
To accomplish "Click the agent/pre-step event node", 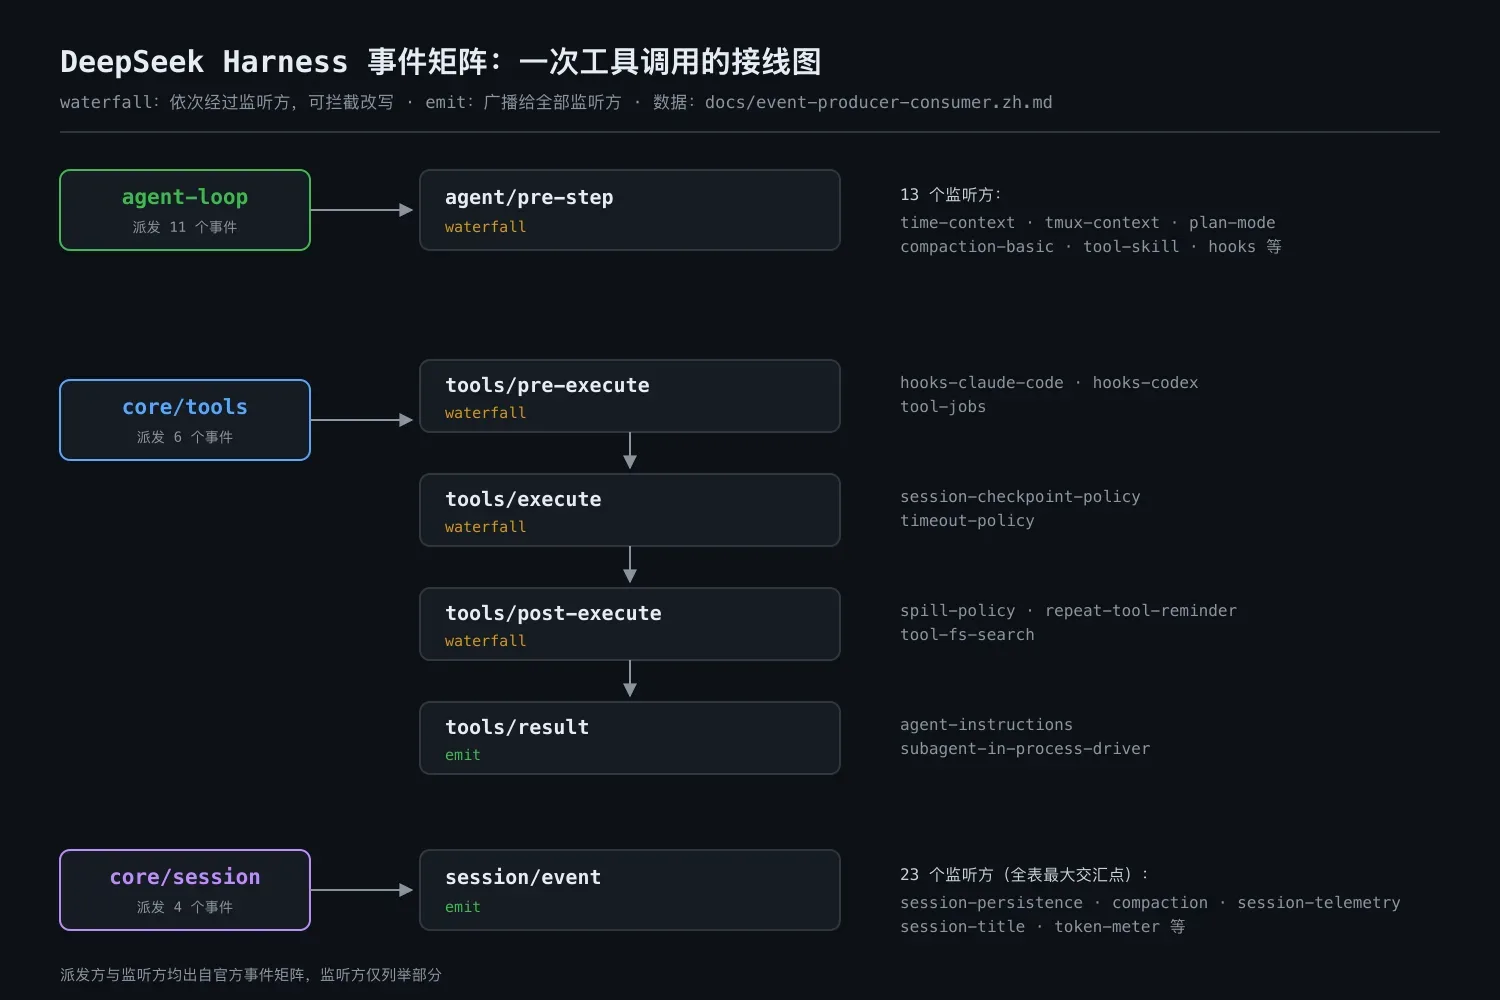I will pos(630,210).
